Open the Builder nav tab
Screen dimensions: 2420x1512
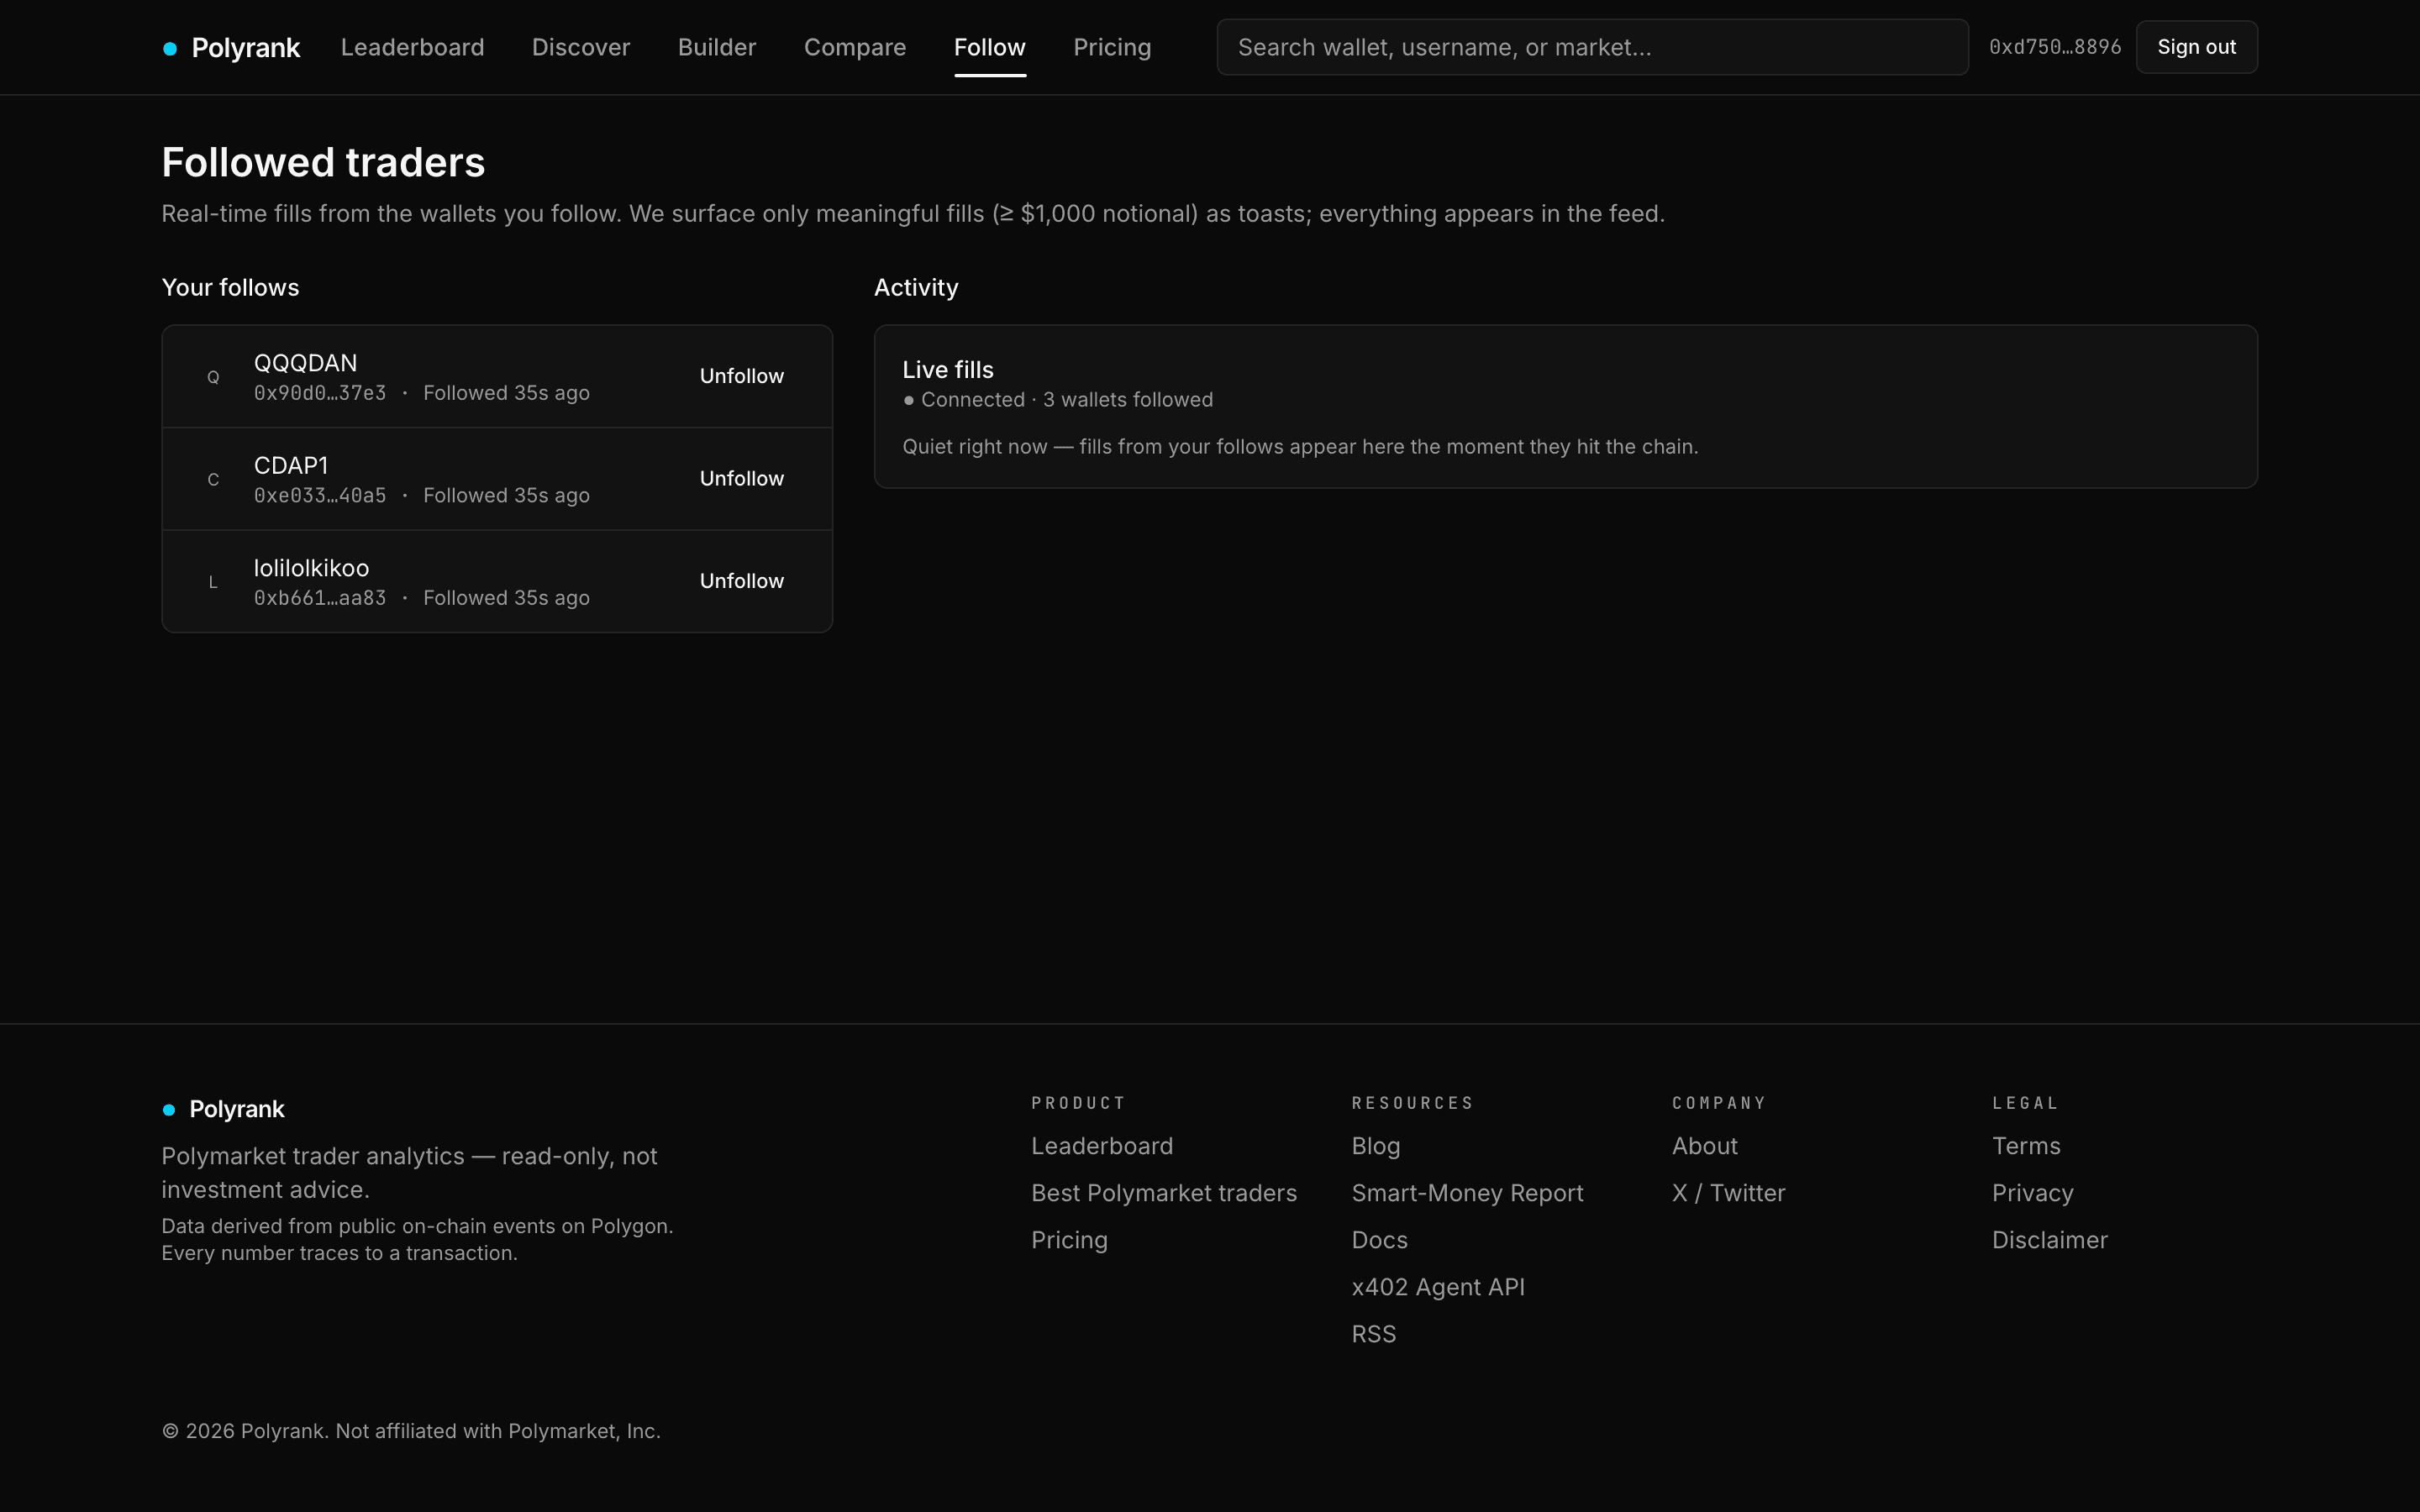[x=717, y=47]
